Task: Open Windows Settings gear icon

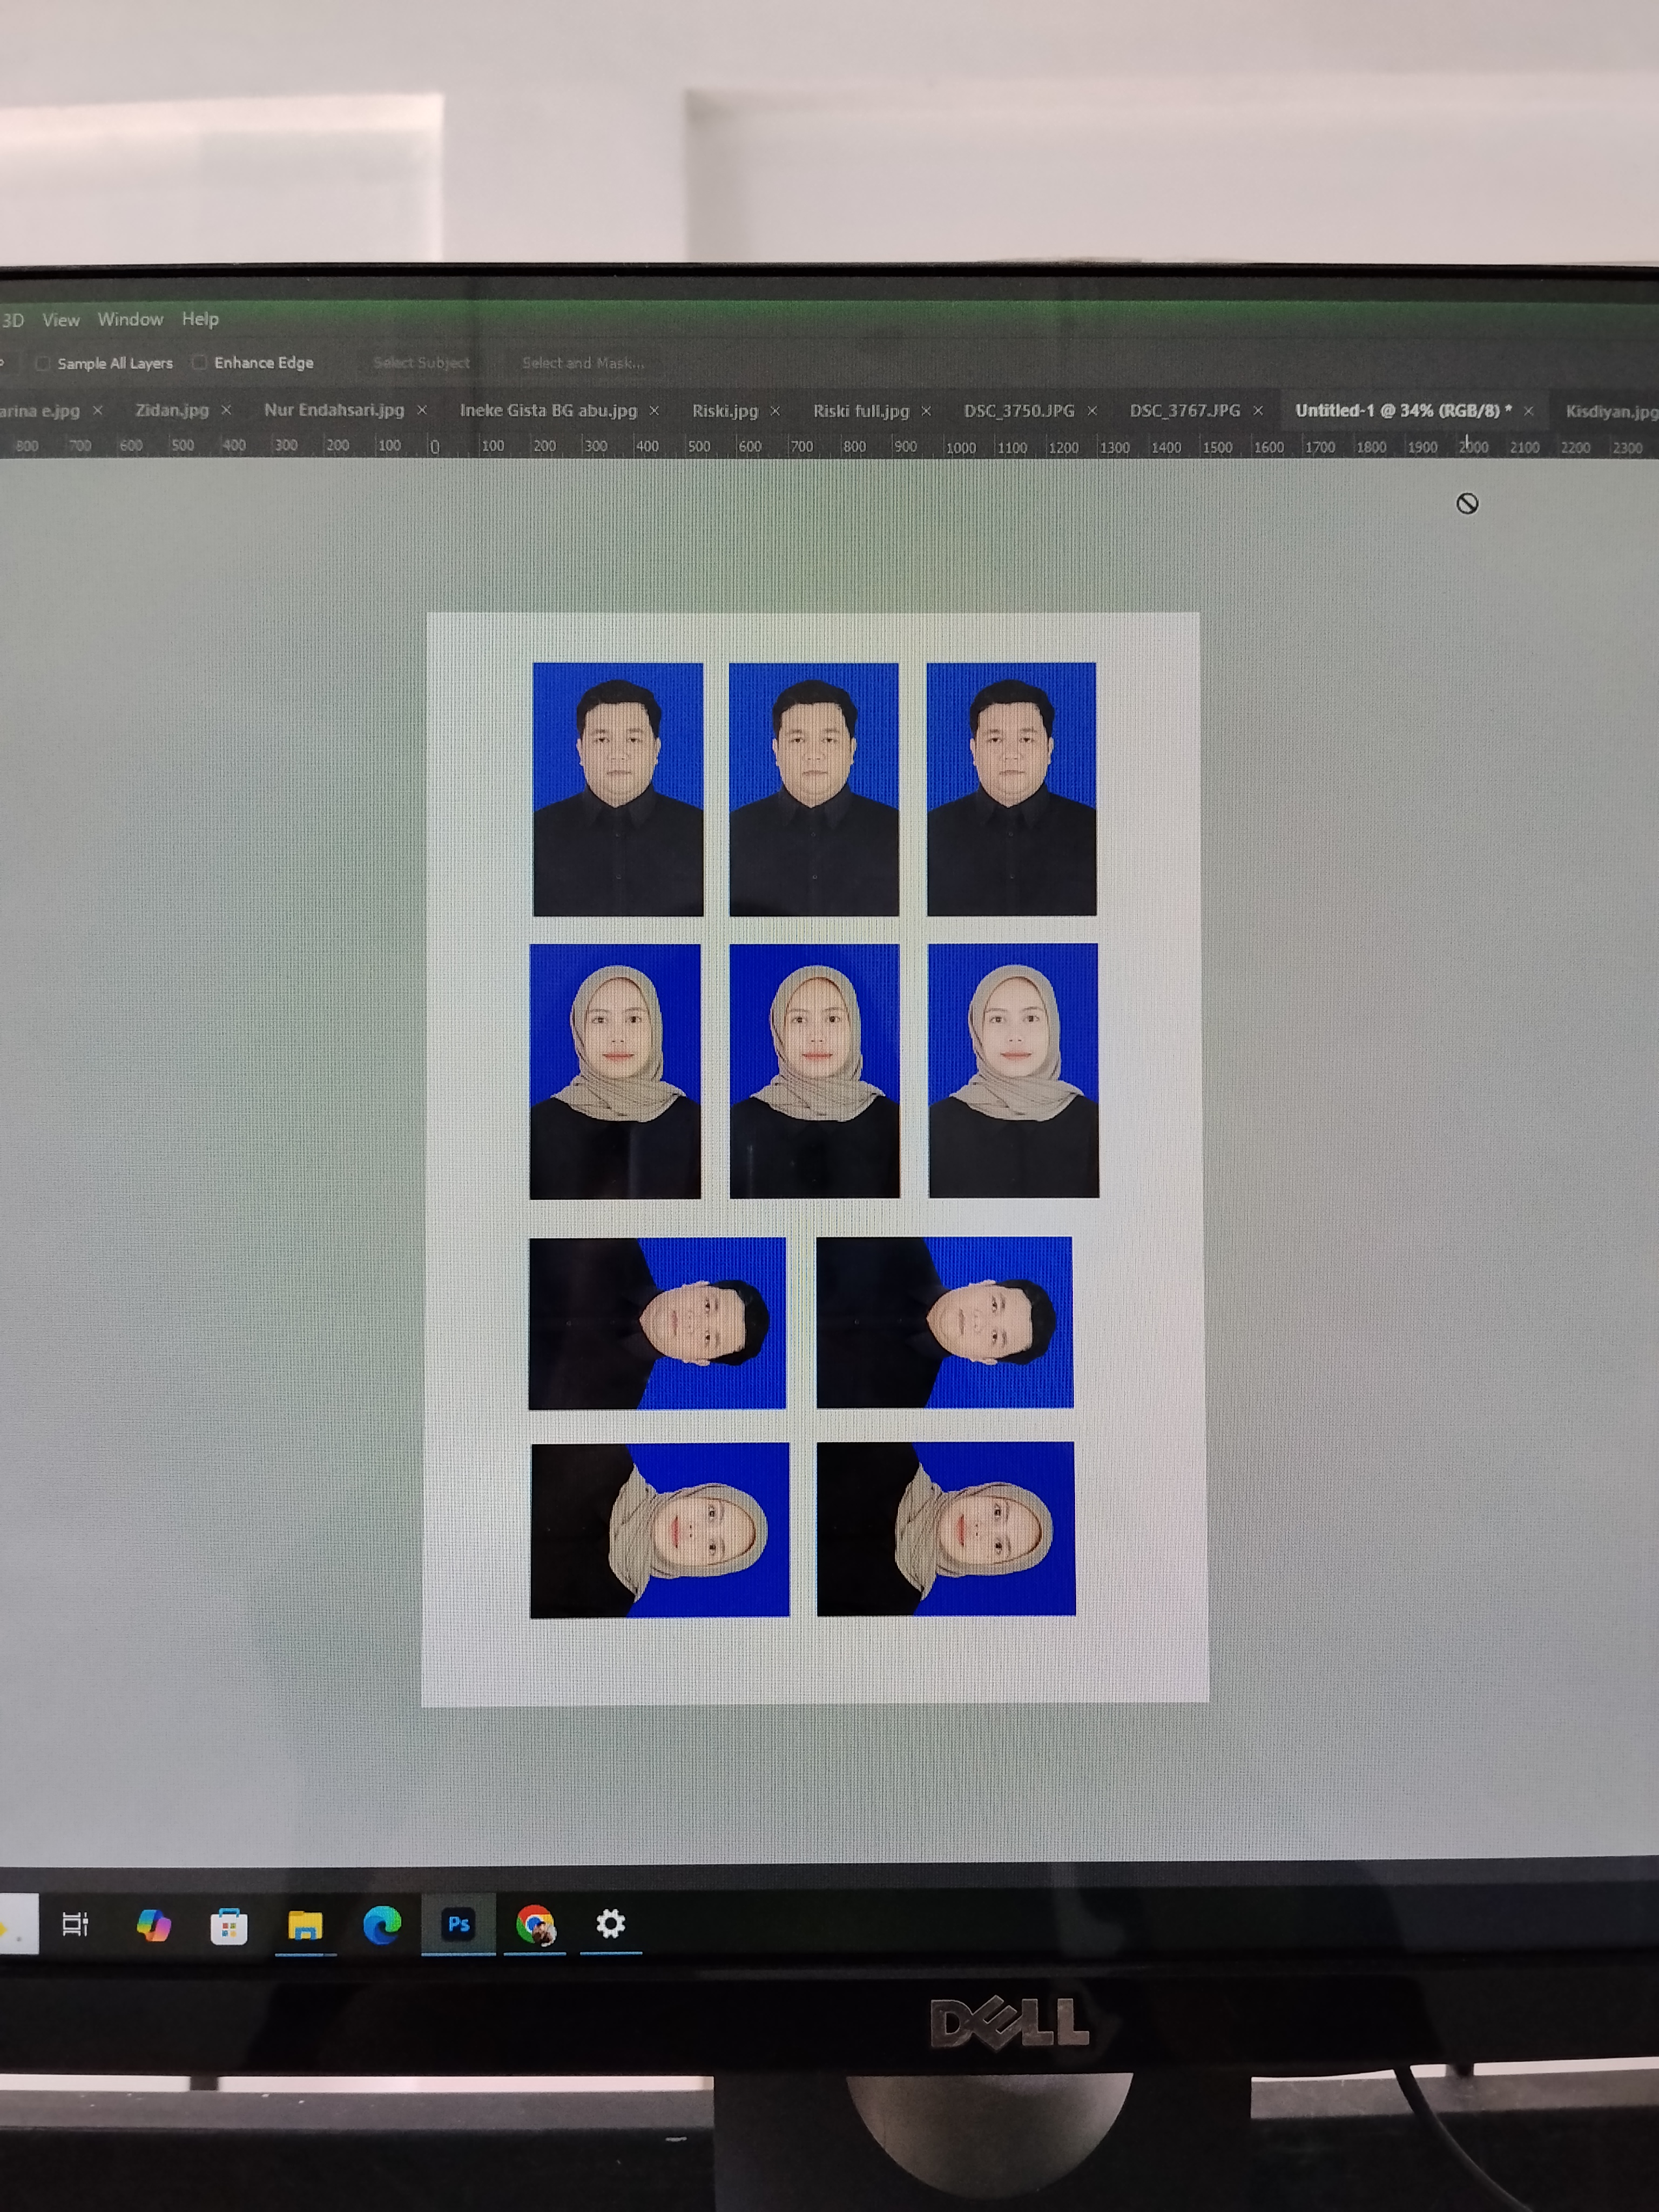Action: click(611, 1923)
